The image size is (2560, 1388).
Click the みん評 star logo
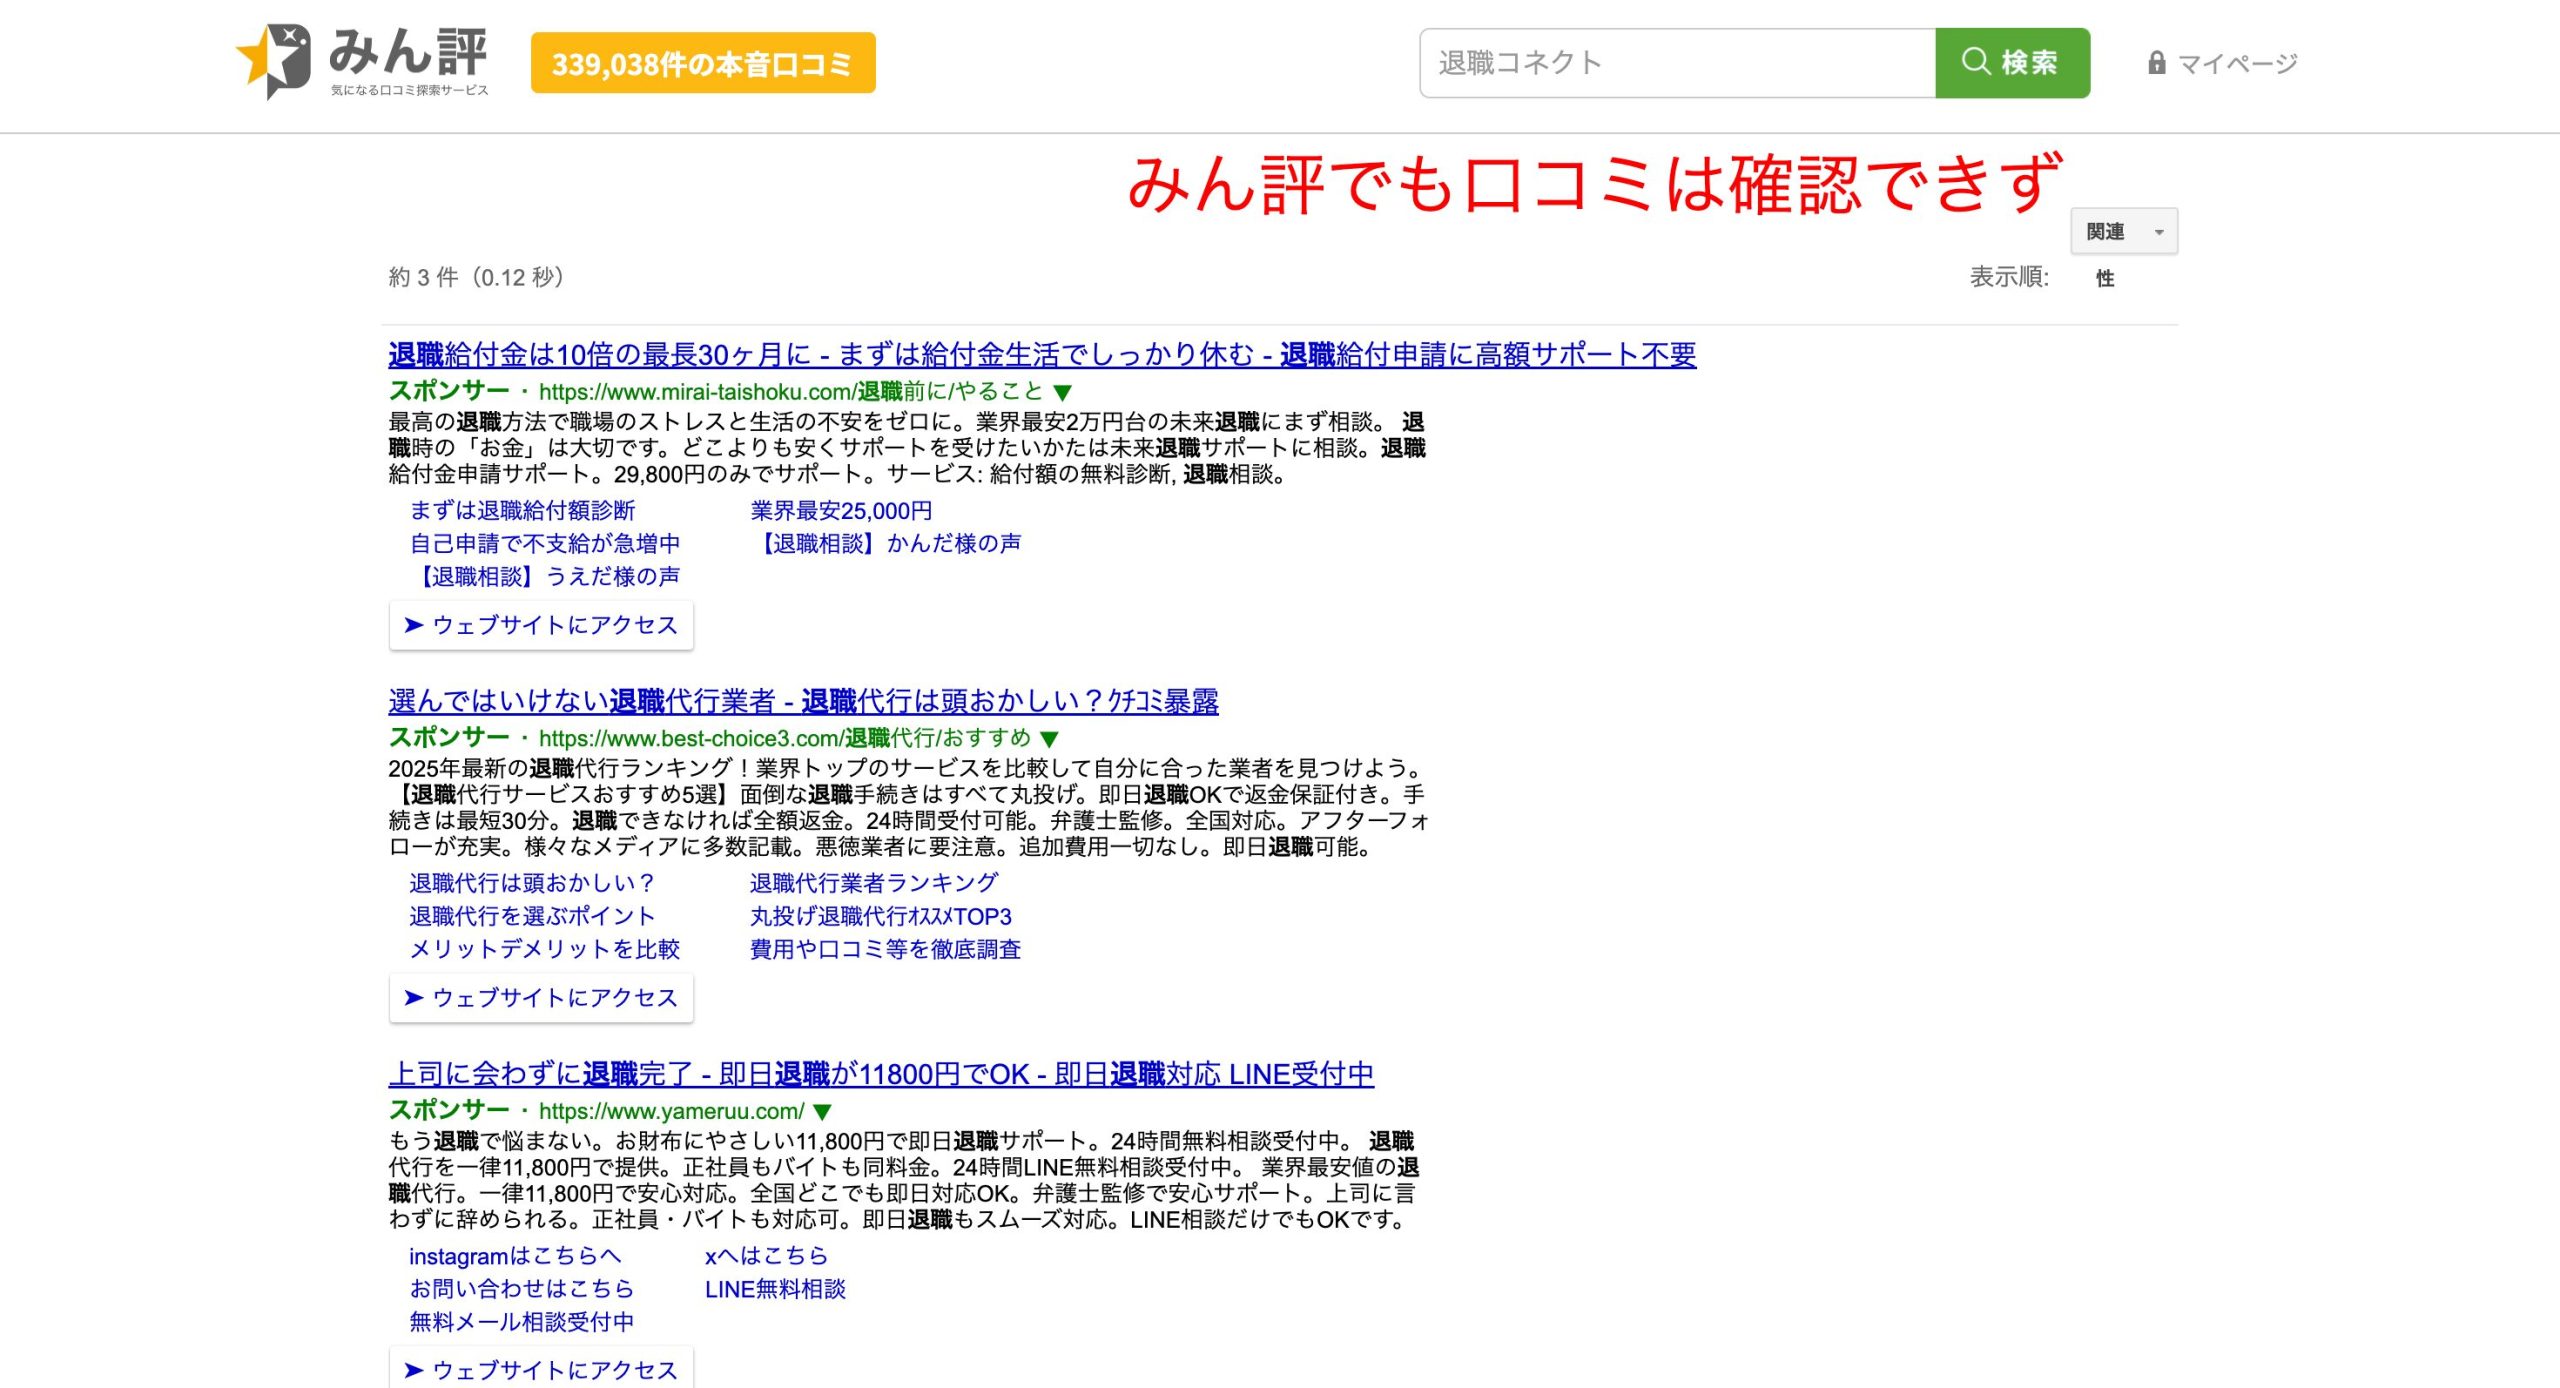pos(362,62)
